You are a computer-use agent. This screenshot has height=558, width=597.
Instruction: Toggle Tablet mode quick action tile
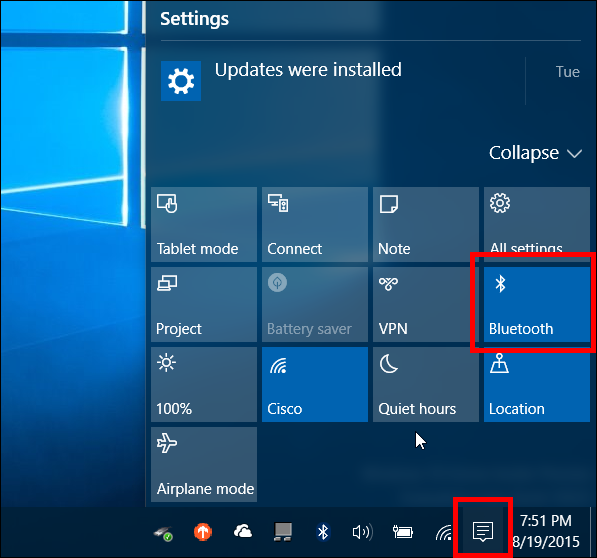pos(204,224)
